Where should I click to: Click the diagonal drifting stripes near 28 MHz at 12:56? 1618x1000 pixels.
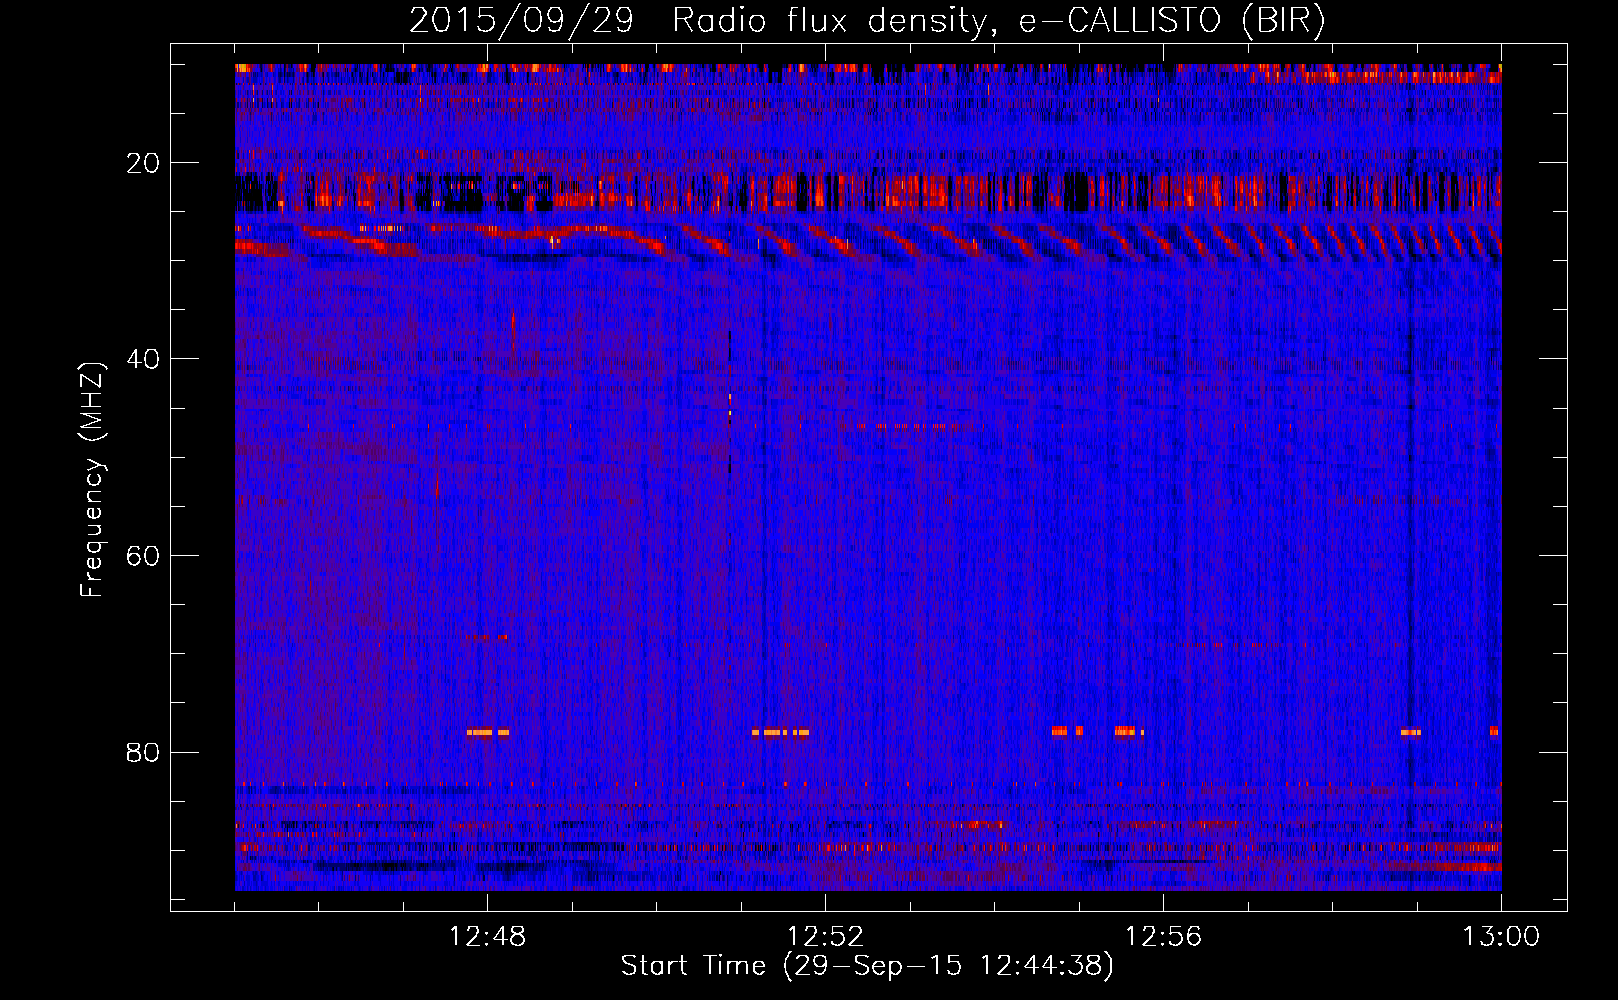click(x=1165, y=242)
